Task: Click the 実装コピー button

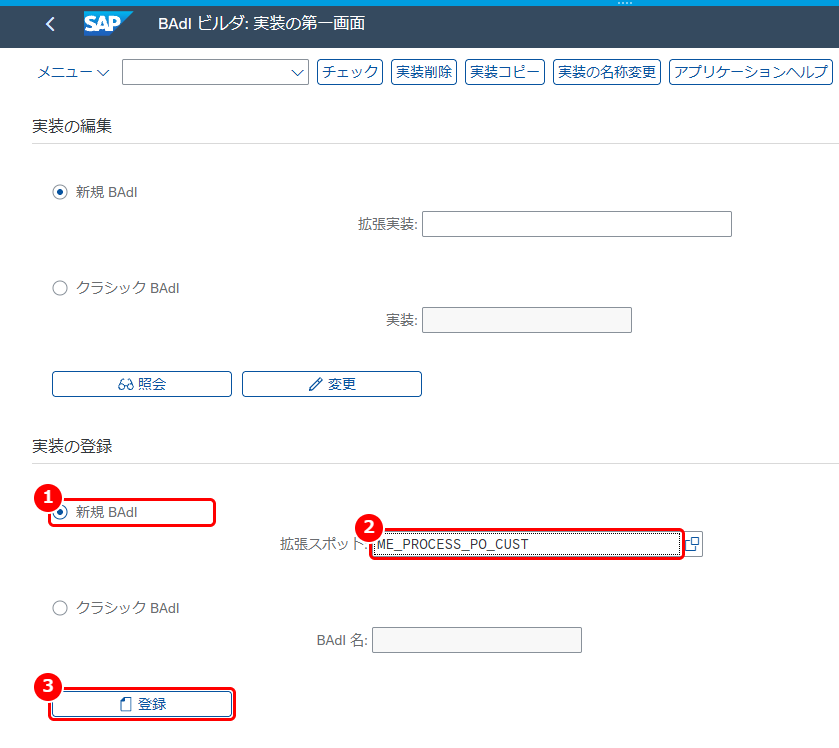Action: (x=505, y=72)
